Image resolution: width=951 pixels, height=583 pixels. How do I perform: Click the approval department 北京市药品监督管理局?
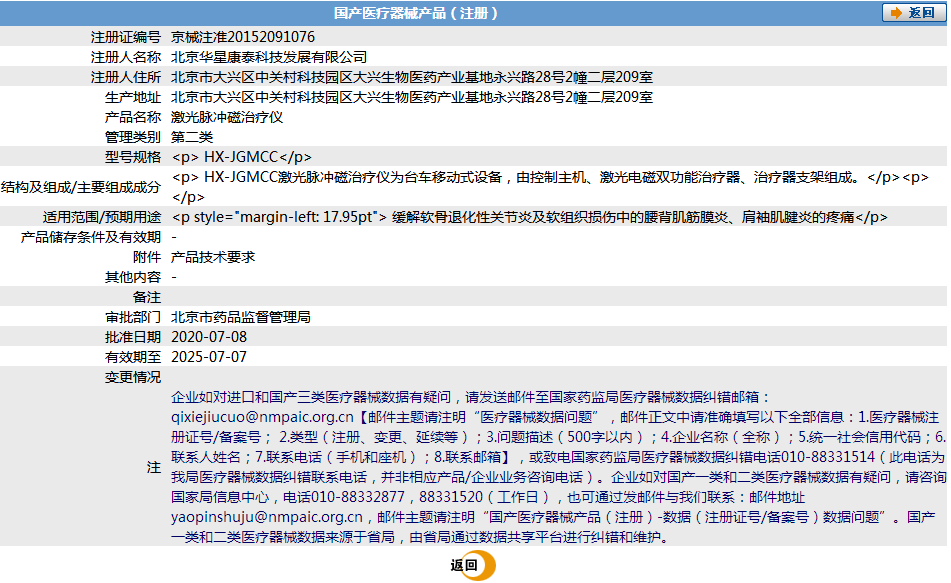pyautogui.click(x=241, y=317)
